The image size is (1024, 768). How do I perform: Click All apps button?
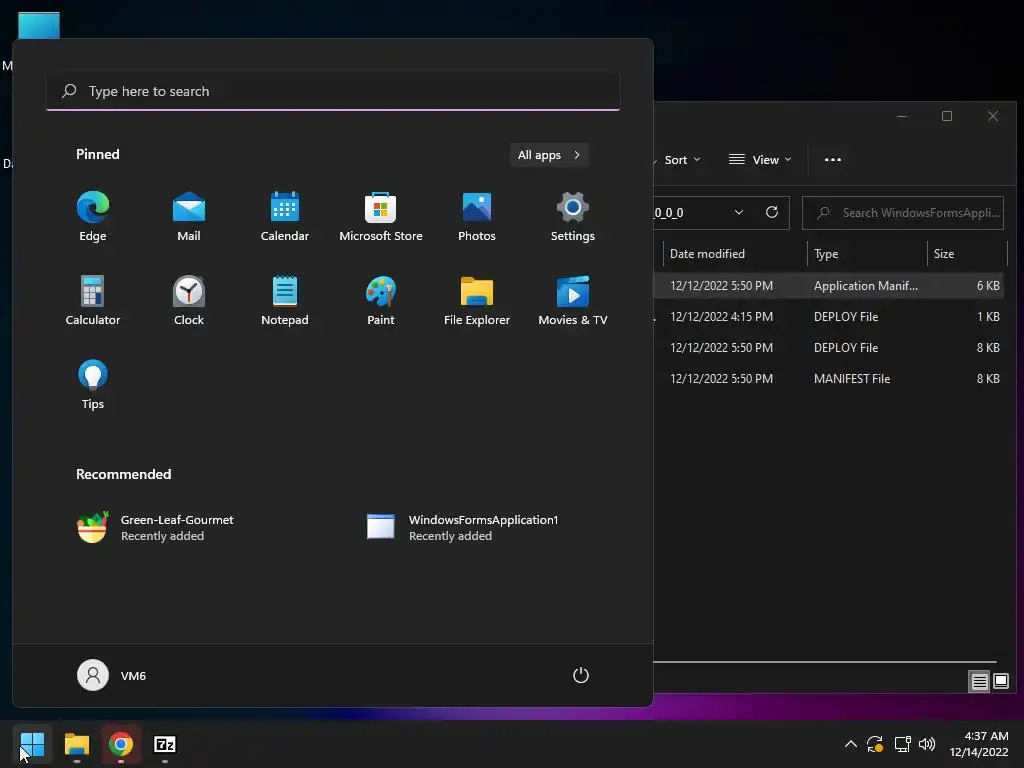click(549, 155)
